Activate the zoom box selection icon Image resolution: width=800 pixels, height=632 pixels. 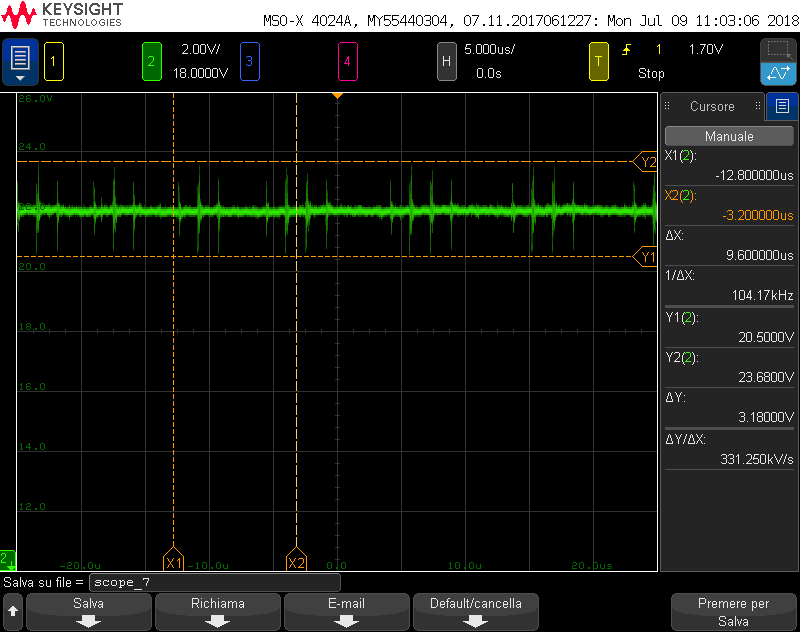click(x=778, y=50)
